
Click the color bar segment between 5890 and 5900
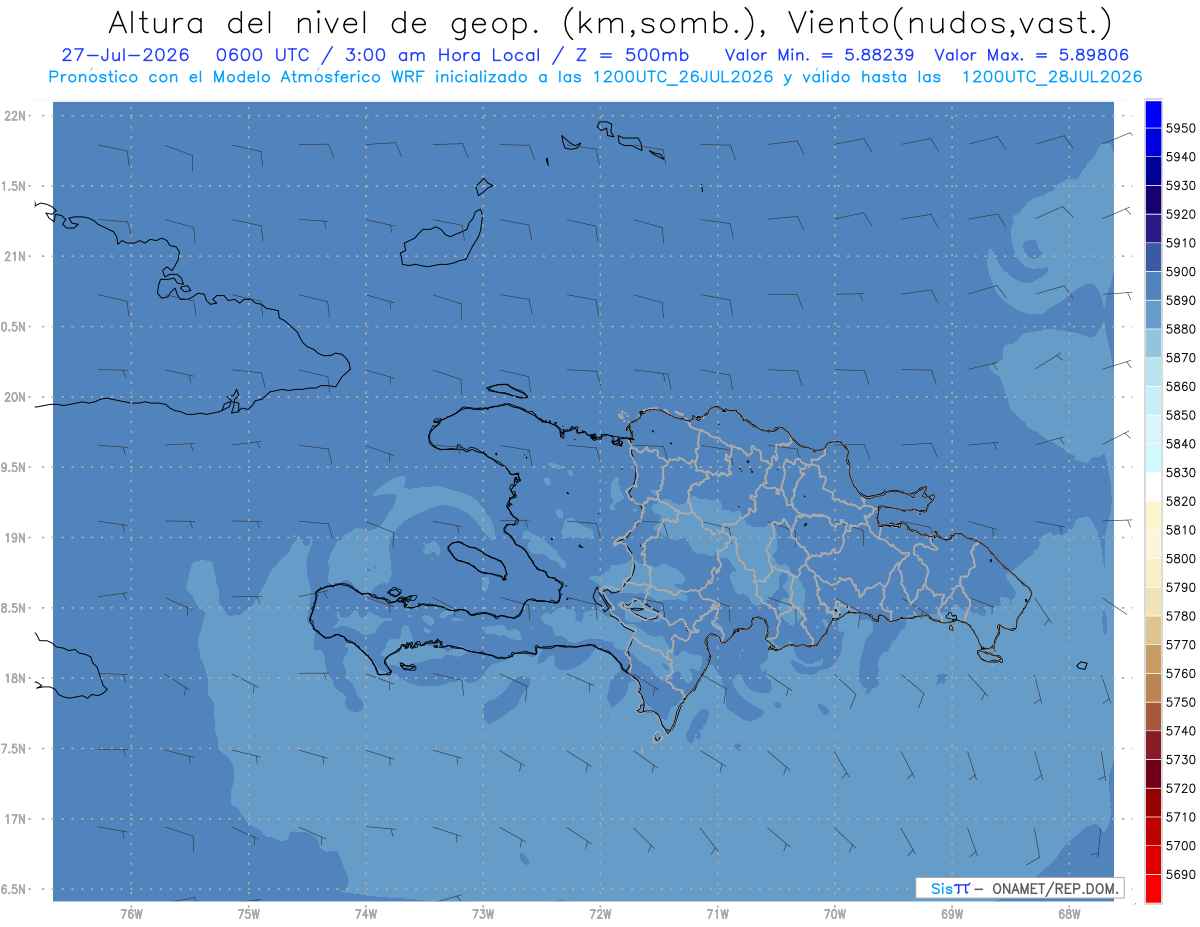[x=1153, y=286]
